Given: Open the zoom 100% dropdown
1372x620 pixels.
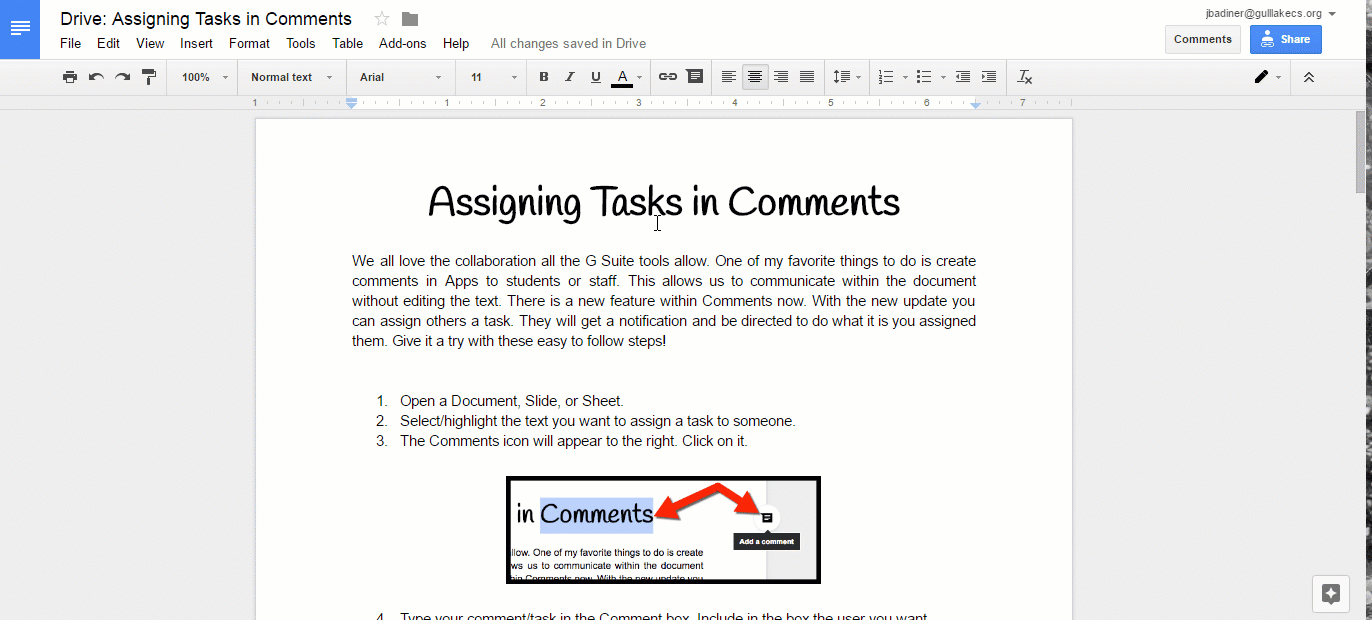Looking at the screenshot, I should 205,77.
